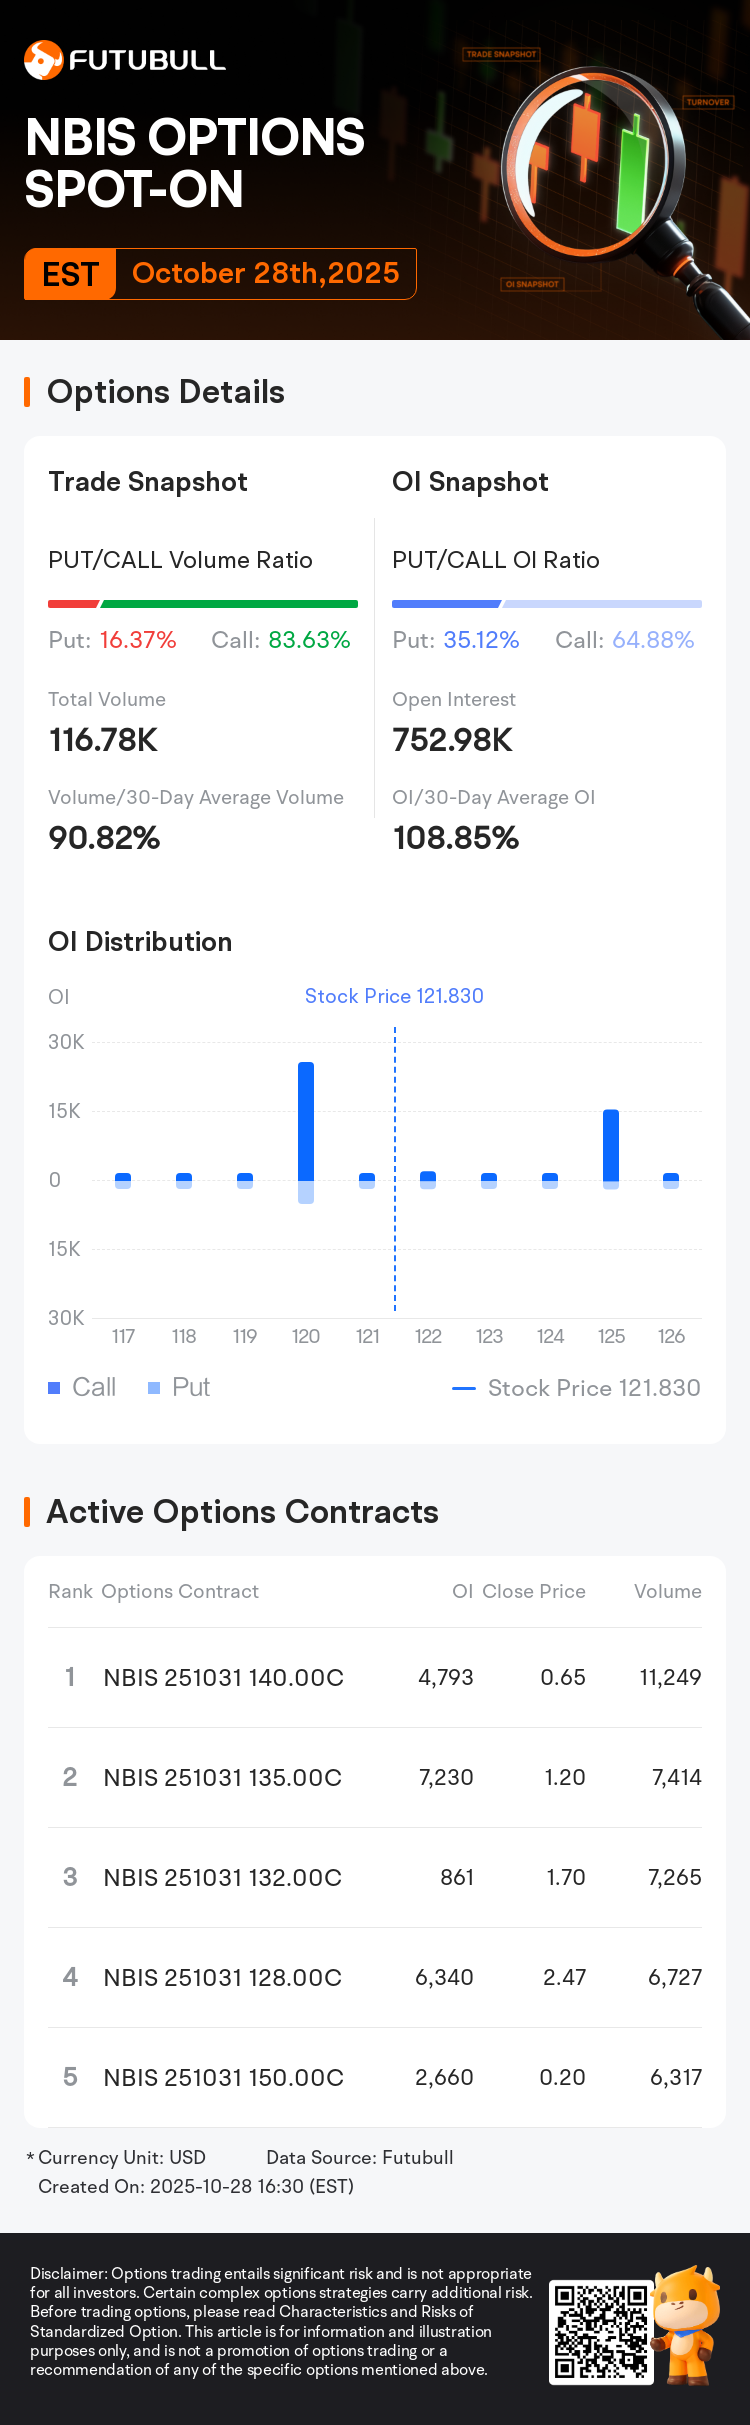Click the Stock Price legend line icon
Image resolution: width=750 pixels, height=2425 pixels.
point(464,1388)
